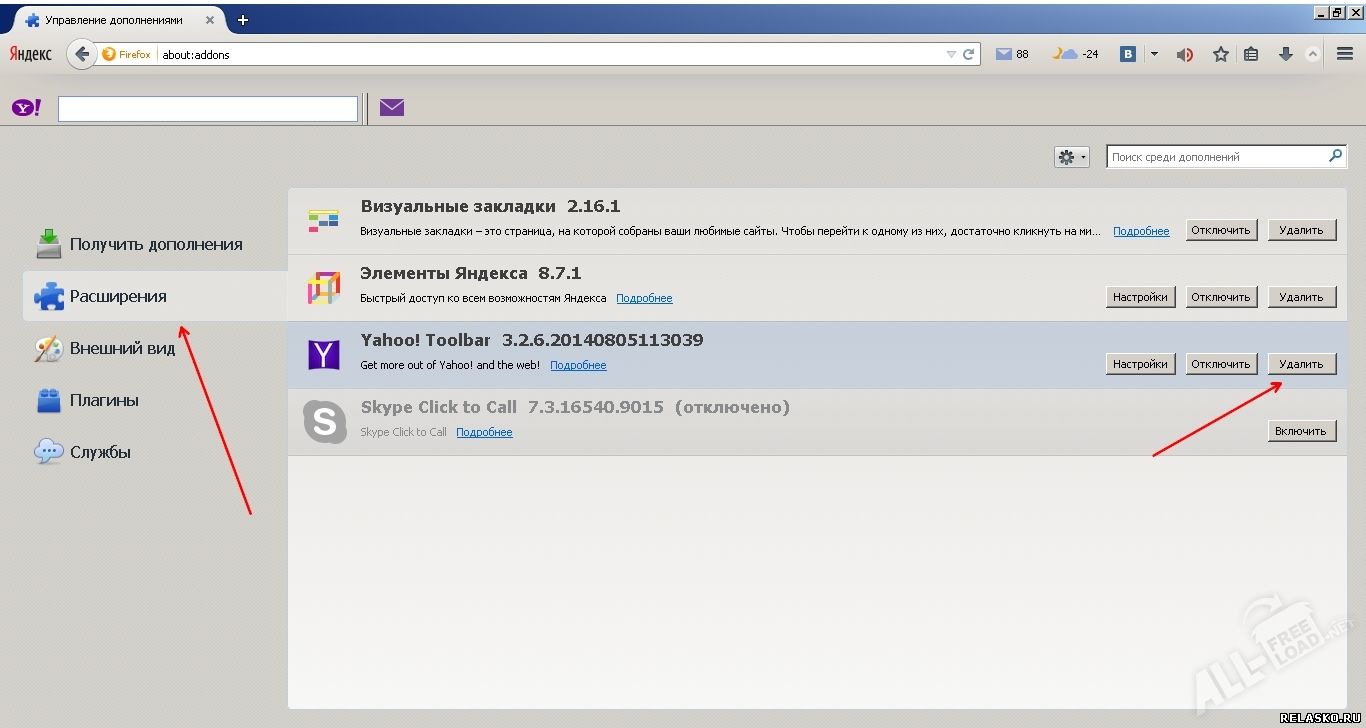Open Подробнее link for Skype Click to Call
Screen dimensions: 1366x728
(x=484, y=432)
